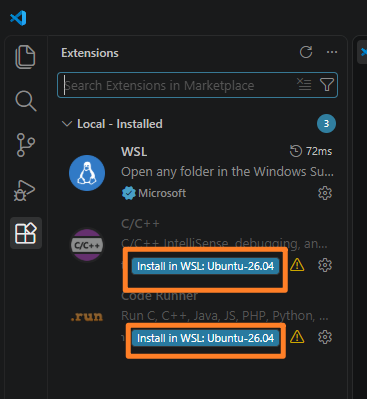Image resolution: width=367 pixels, height=399 pixels.
Task: Click the VS Code logo icon
Action: (18, 18)
